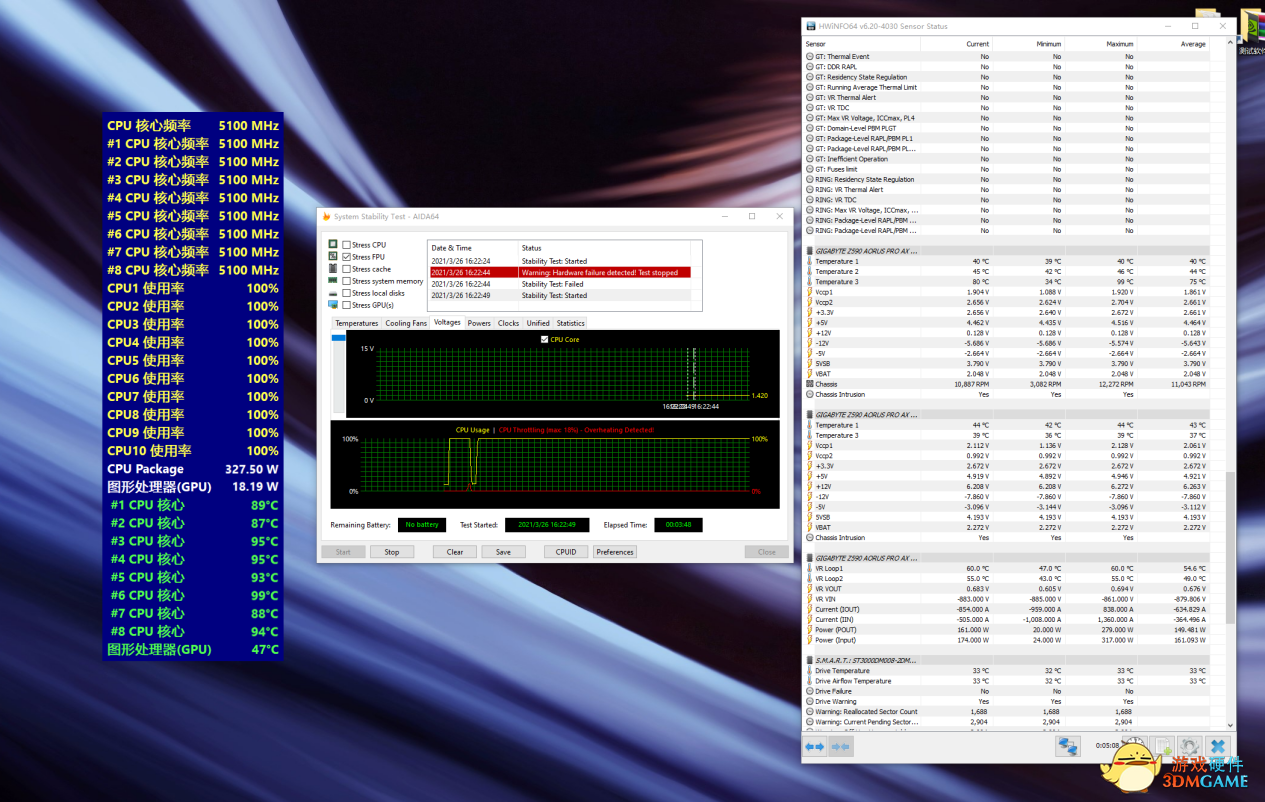Uncheck the Stress FPU checkbox
This screenshot has height=802, width=1265.
tap(346, 257)
